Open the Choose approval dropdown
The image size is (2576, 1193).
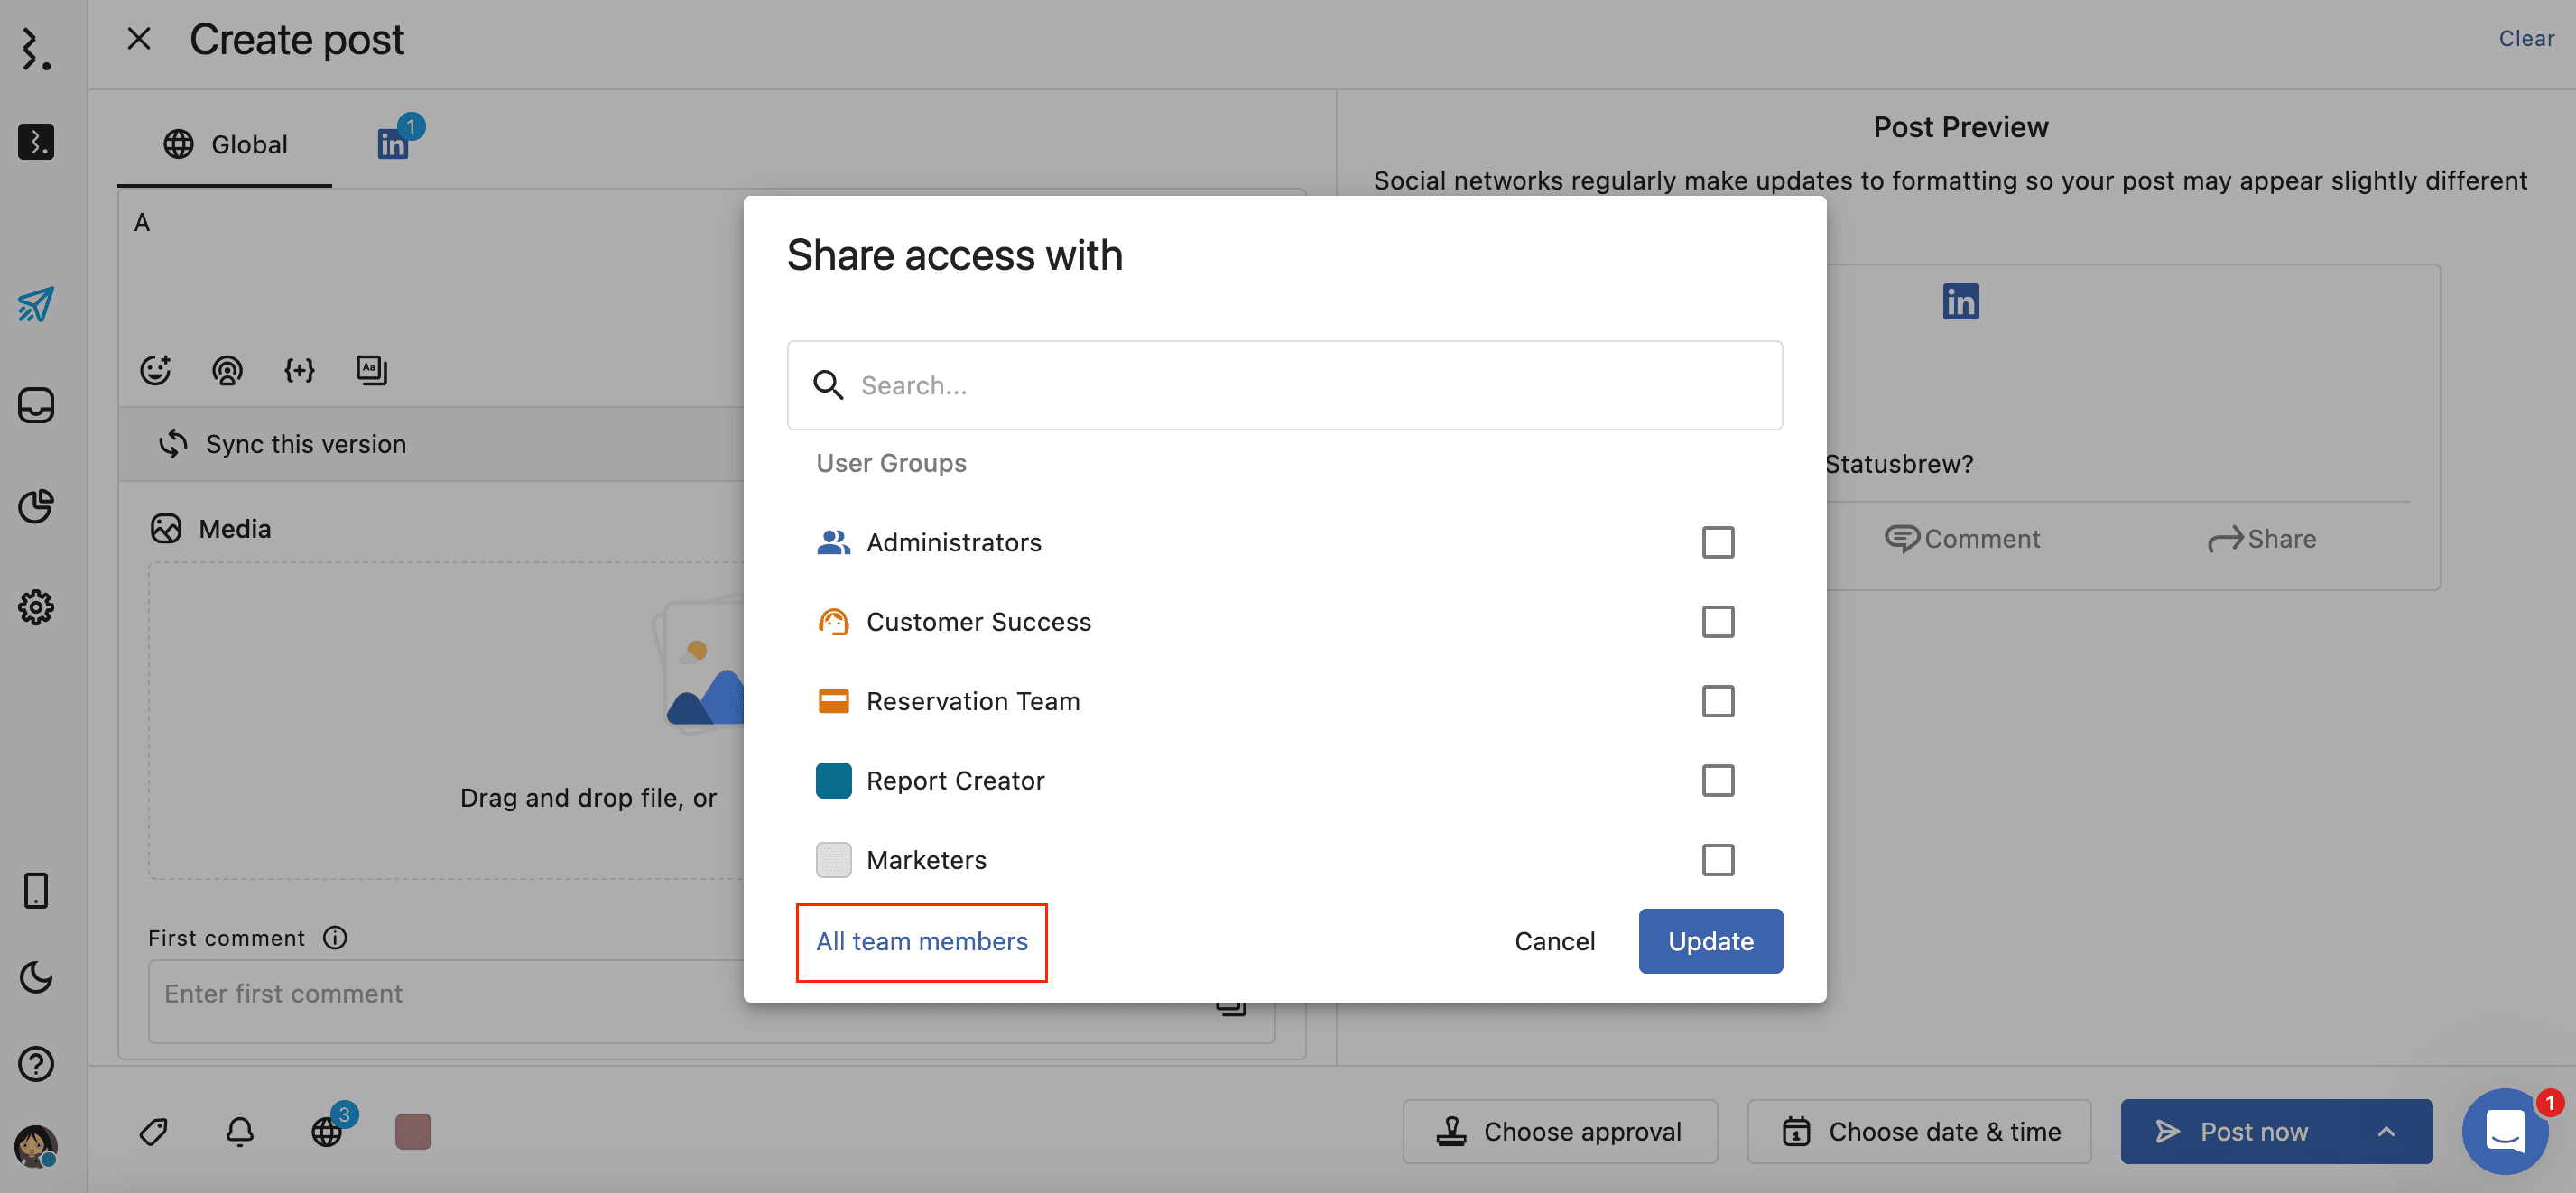click(x=1560, y=1131)
